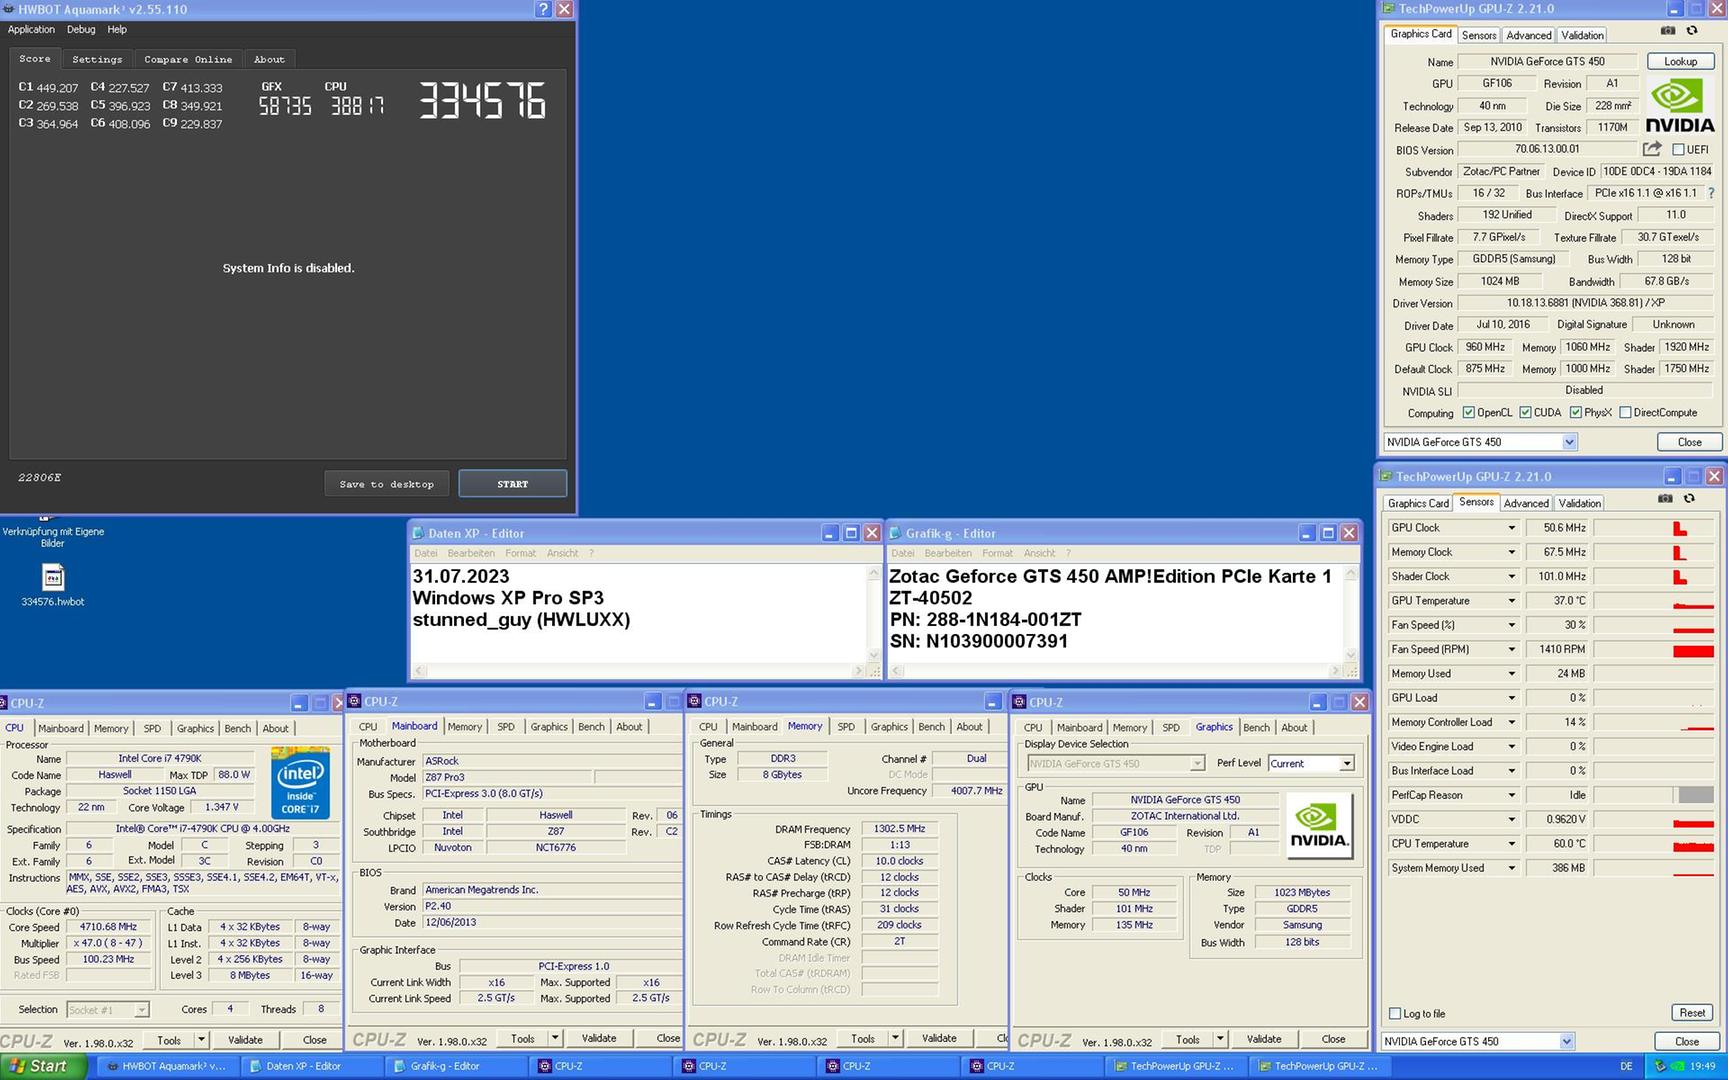Open the Advanced tab in GPU-Z Graphics Card window
1728x1080 pixels.
click(1529, 35)
